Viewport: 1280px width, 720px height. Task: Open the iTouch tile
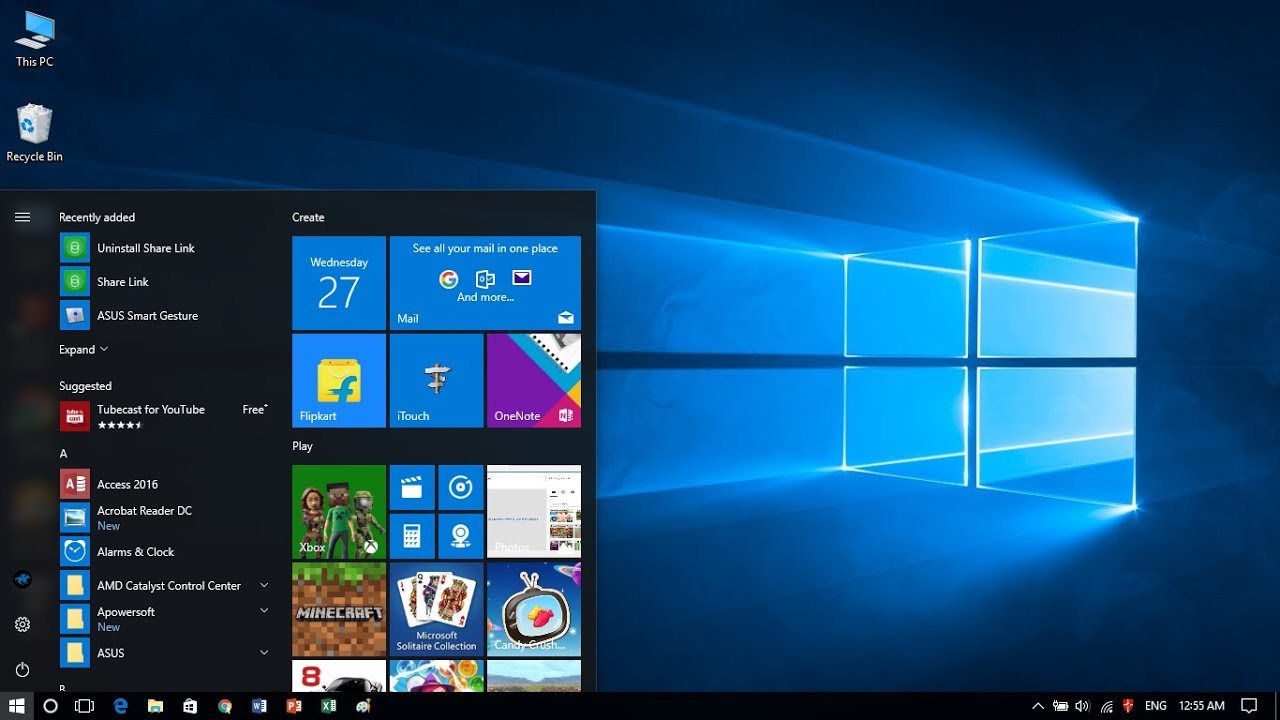436,381
